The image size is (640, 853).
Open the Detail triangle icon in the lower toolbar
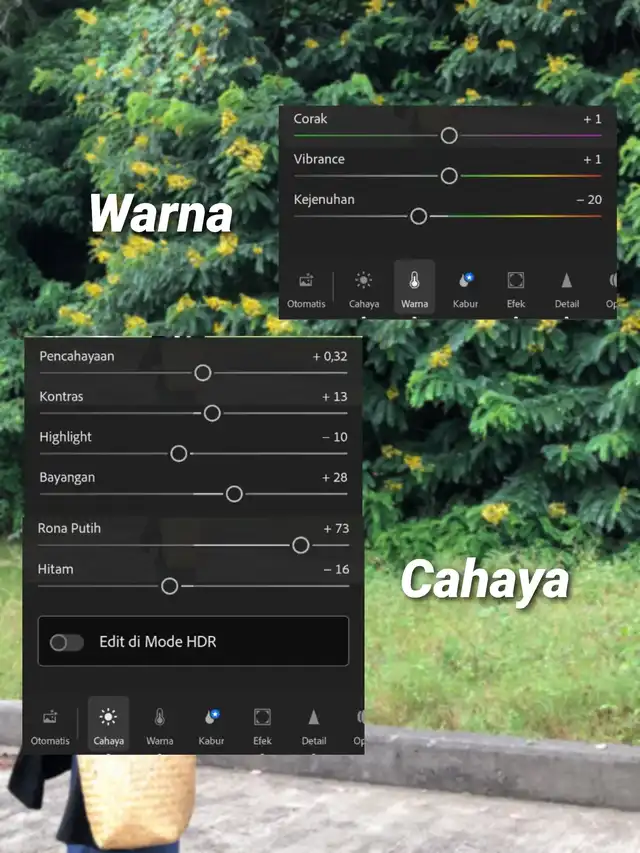tap(313, 724)
